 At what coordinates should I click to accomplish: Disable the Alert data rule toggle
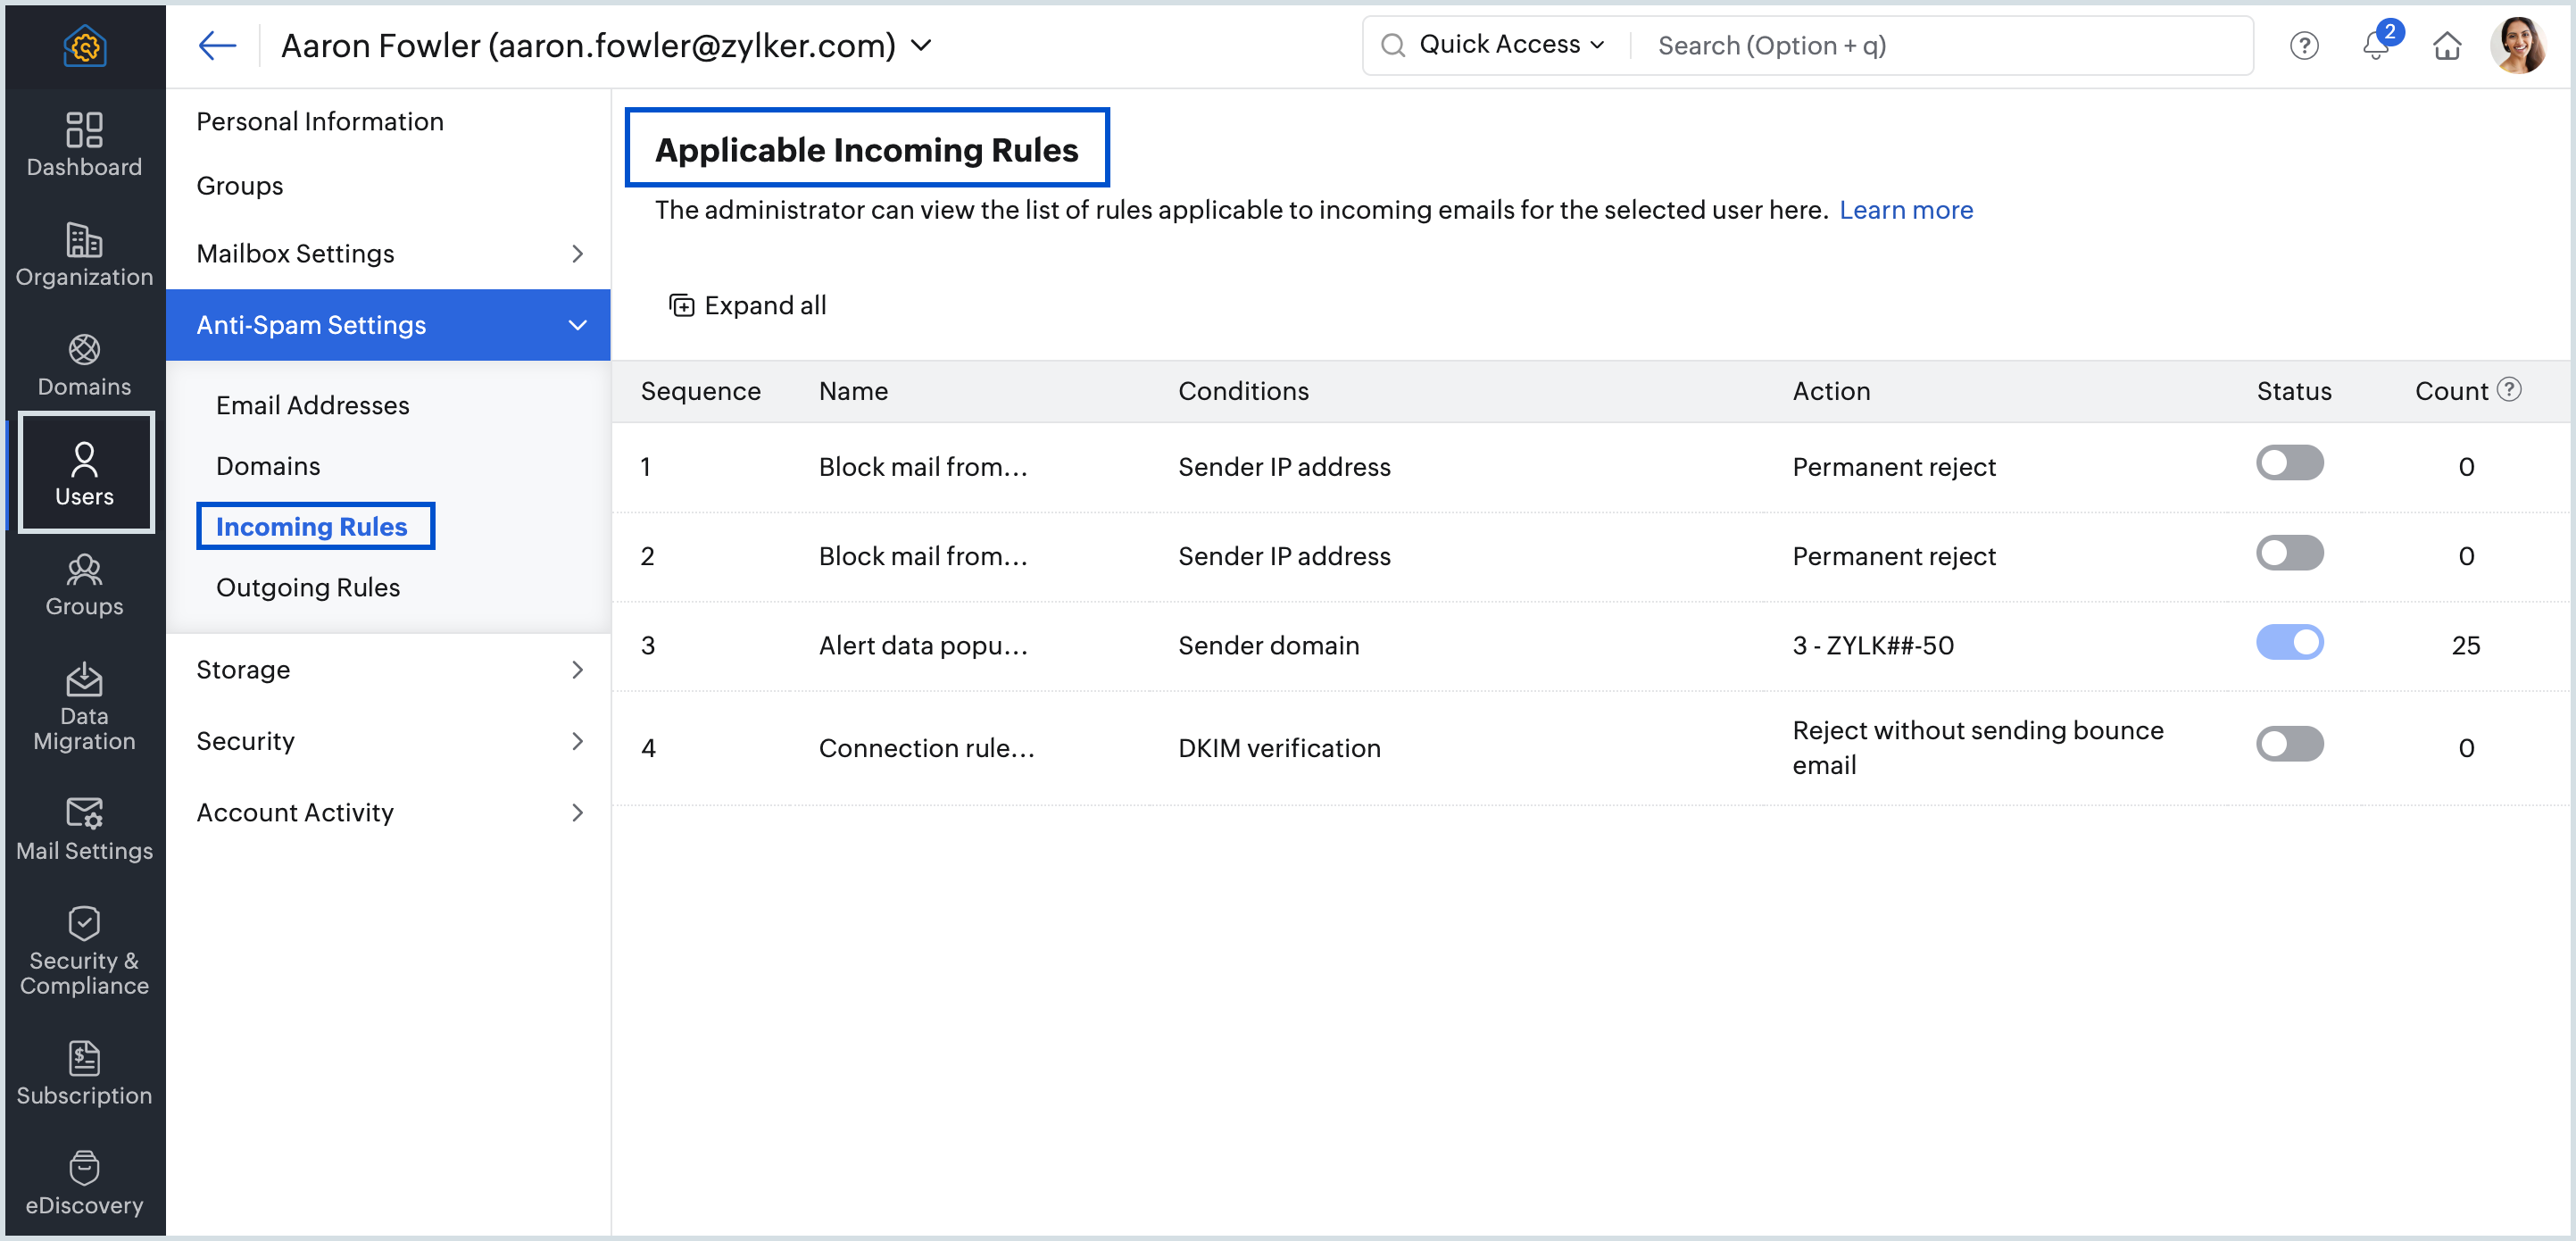2289,642
